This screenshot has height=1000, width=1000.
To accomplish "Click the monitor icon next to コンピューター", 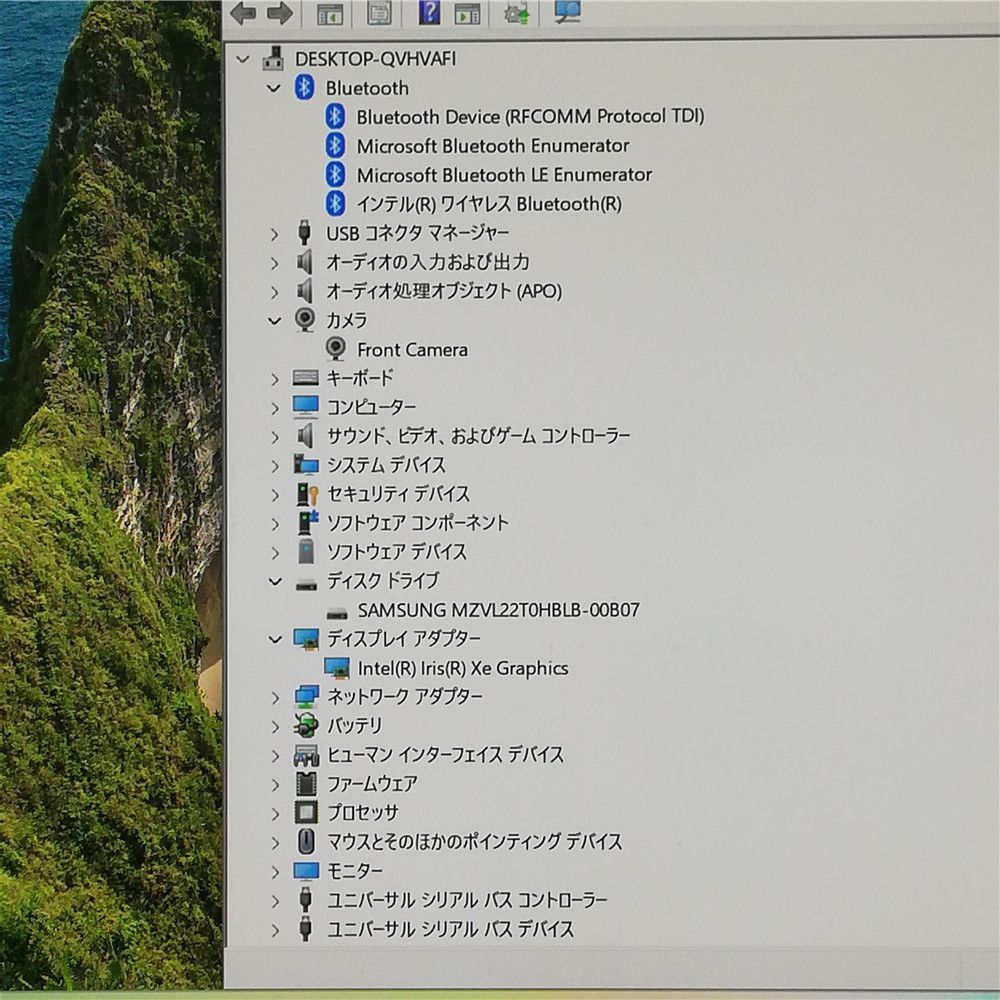I will [305, 407].
